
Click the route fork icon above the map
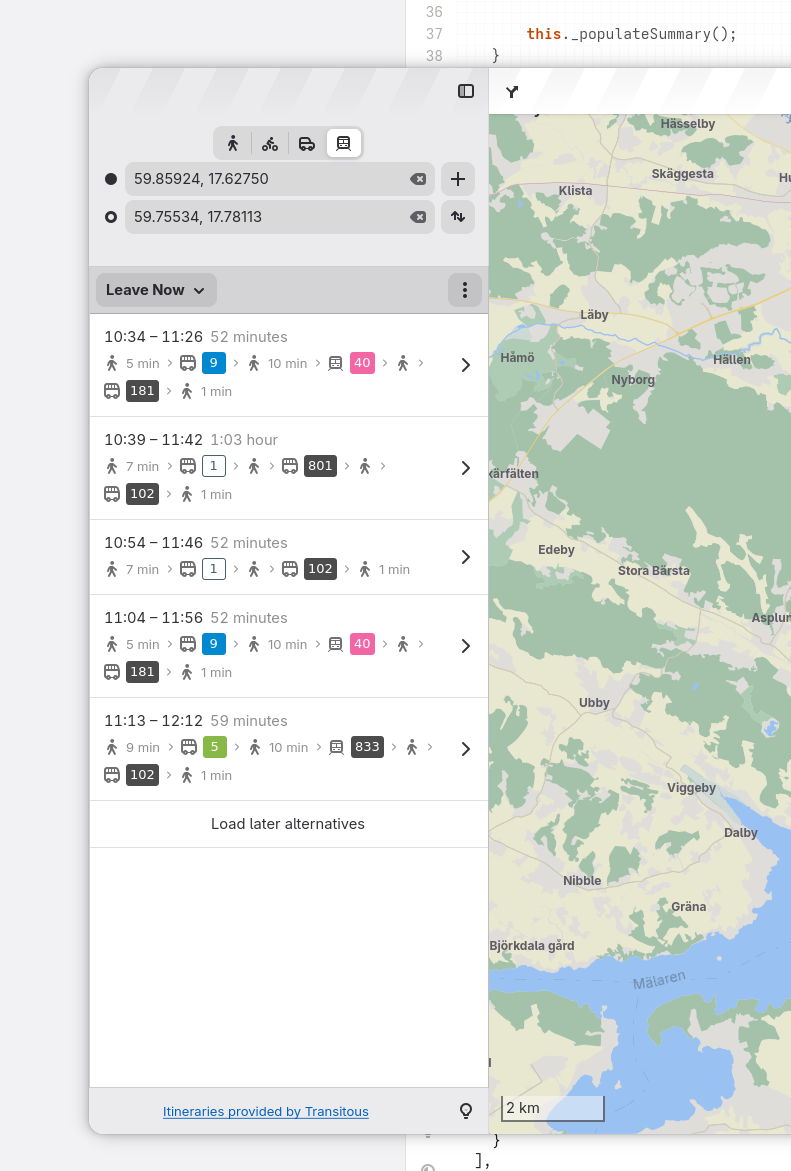coord(512,92)
